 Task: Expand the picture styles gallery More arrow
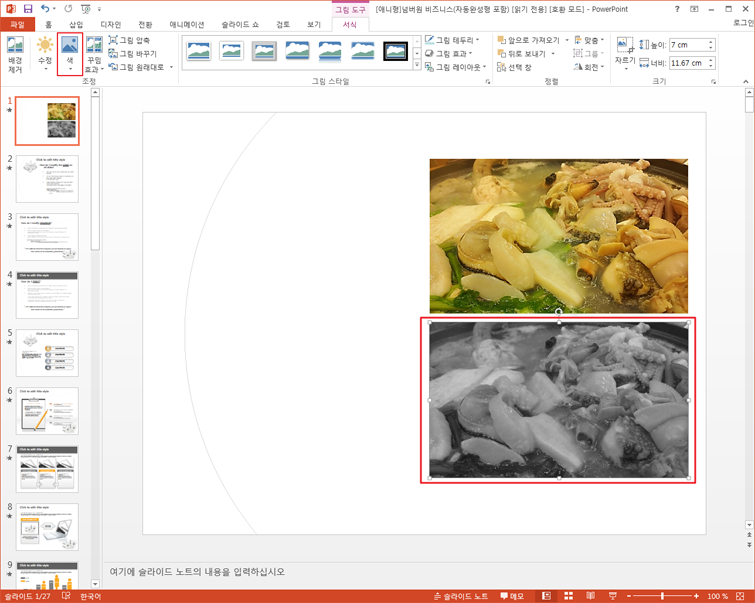tap(417, 65)
